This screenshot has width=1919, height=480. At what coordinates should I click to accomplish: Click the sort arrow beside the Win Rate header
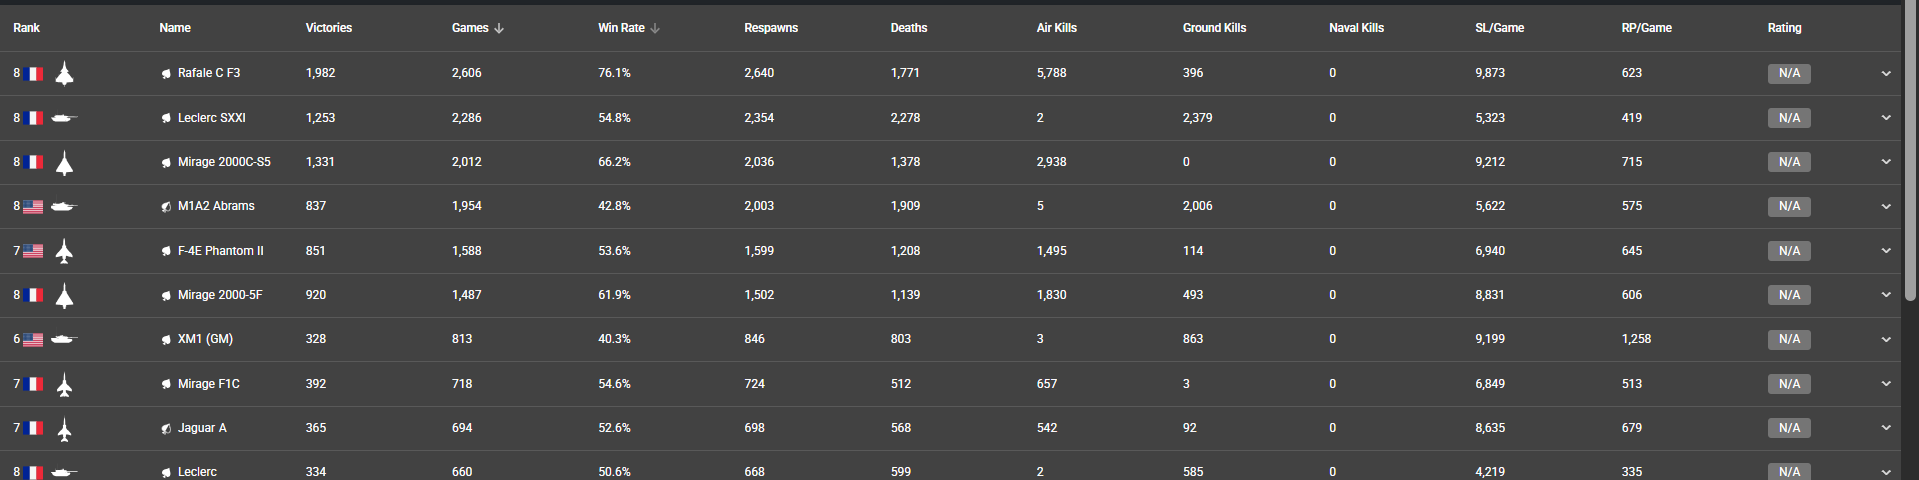click(655, 29)
